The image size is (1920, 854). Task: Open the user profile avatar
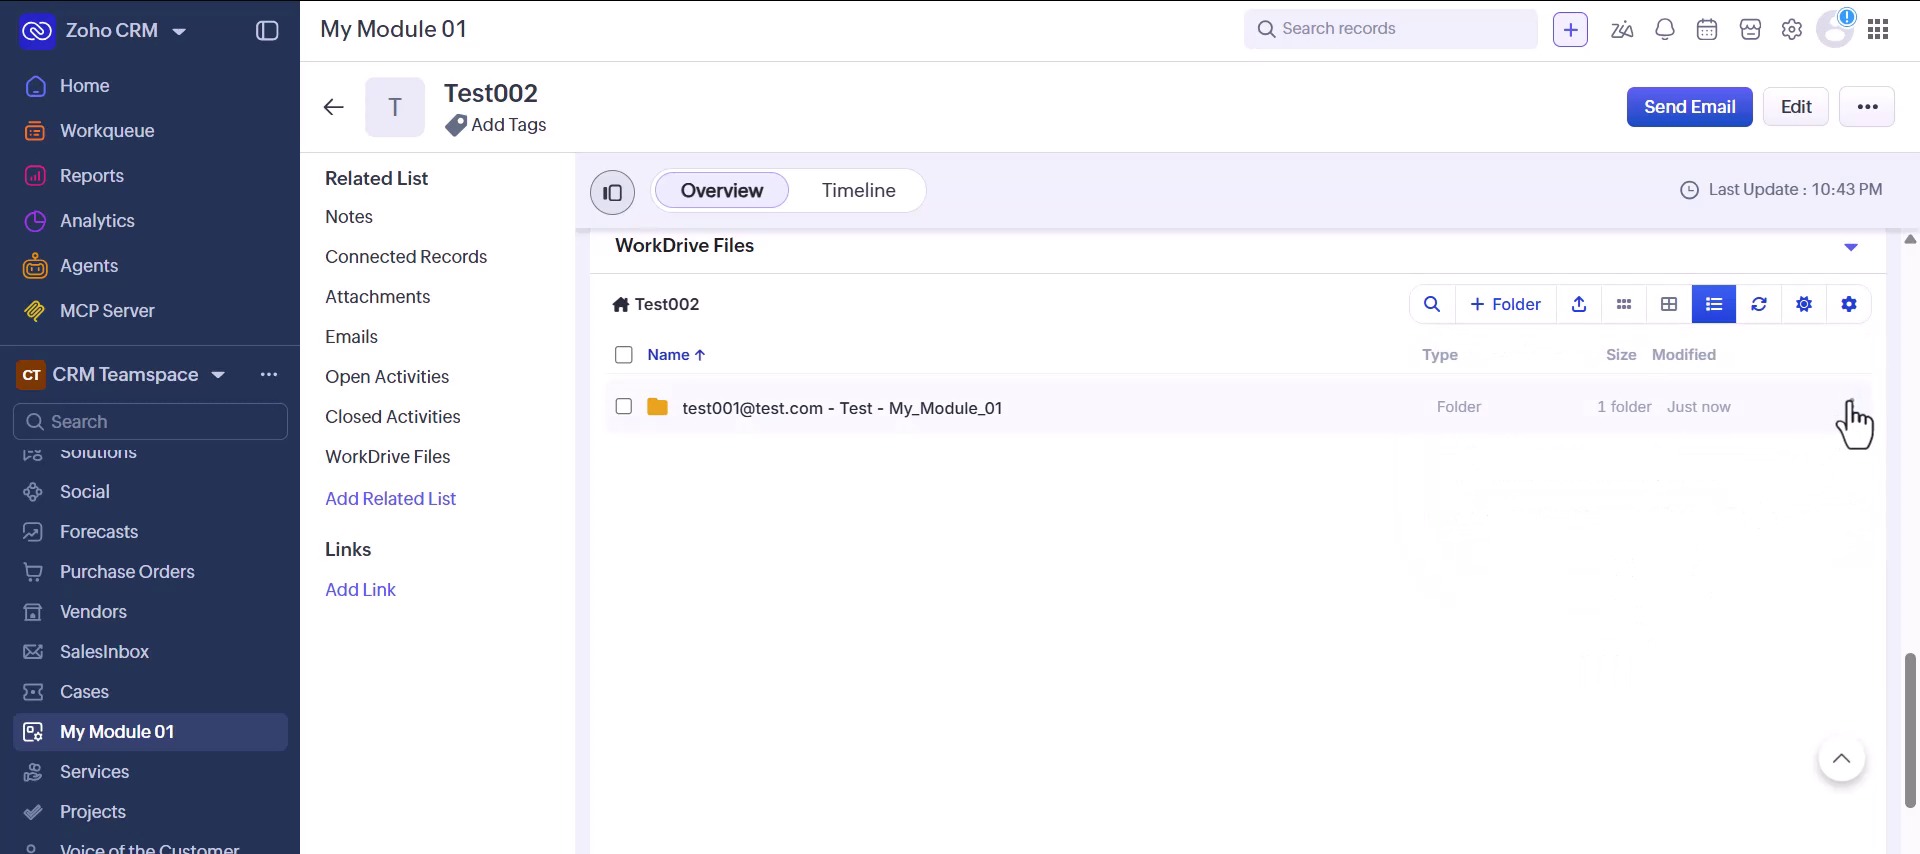[1835, 29]
